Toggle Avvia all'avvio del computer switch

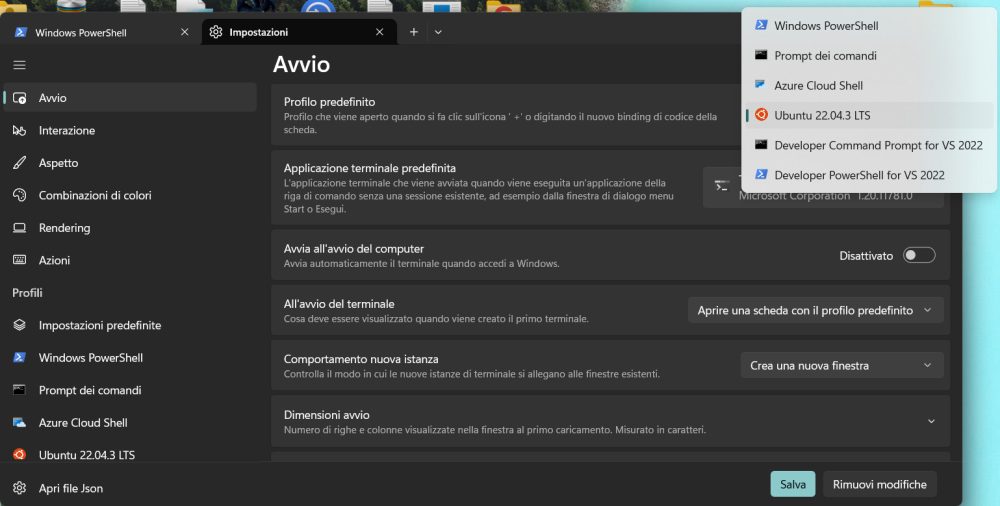point(918,255)
